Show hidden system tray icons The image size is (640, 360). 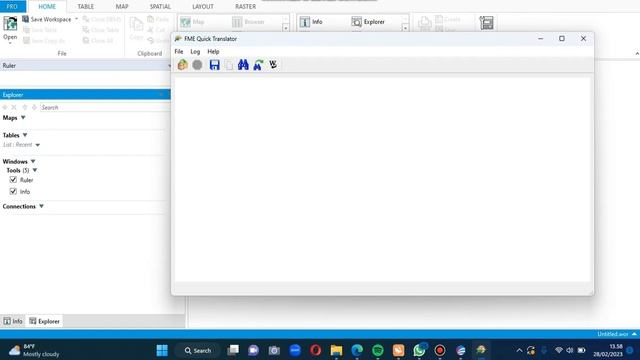tap(519, 350)
